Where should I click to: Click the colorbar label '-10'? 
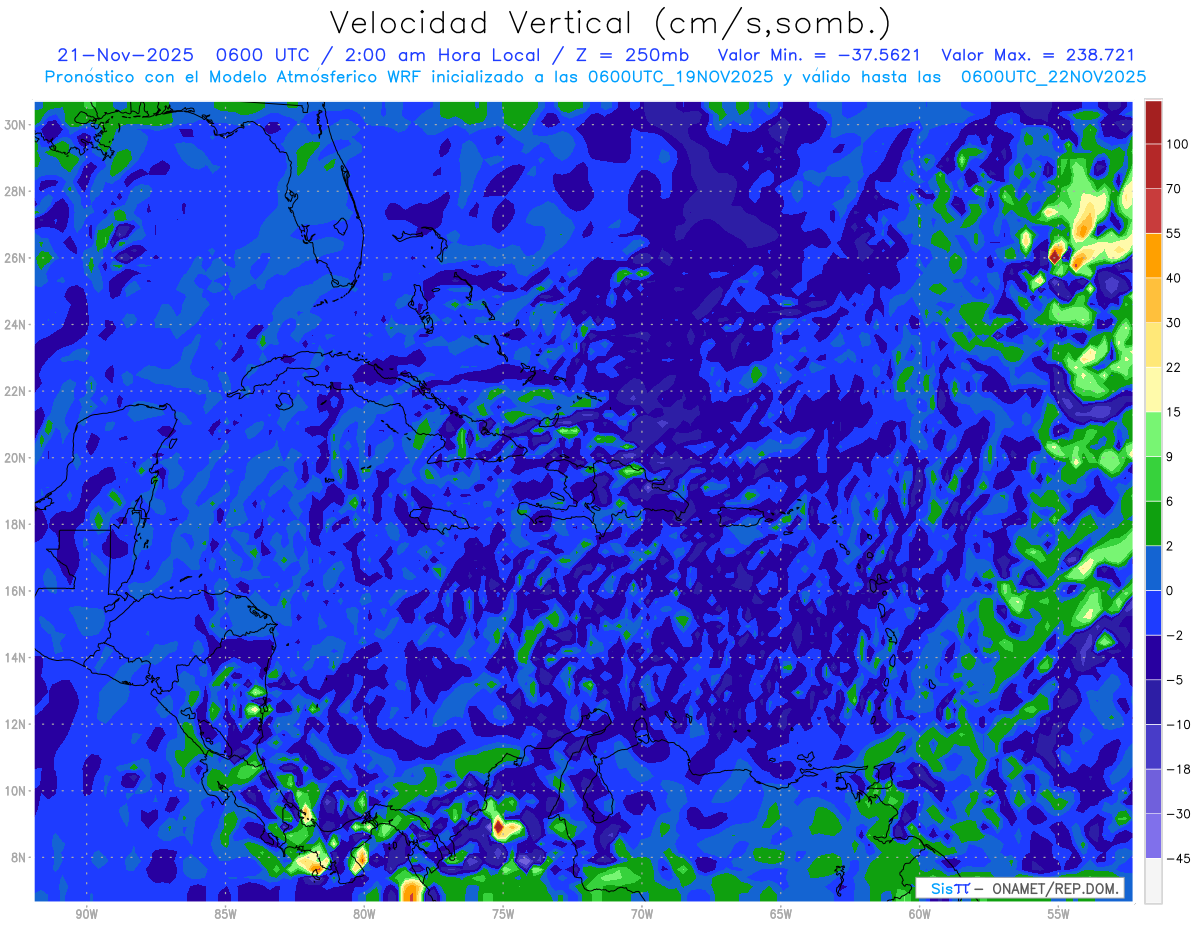[x=1177, y=724]
